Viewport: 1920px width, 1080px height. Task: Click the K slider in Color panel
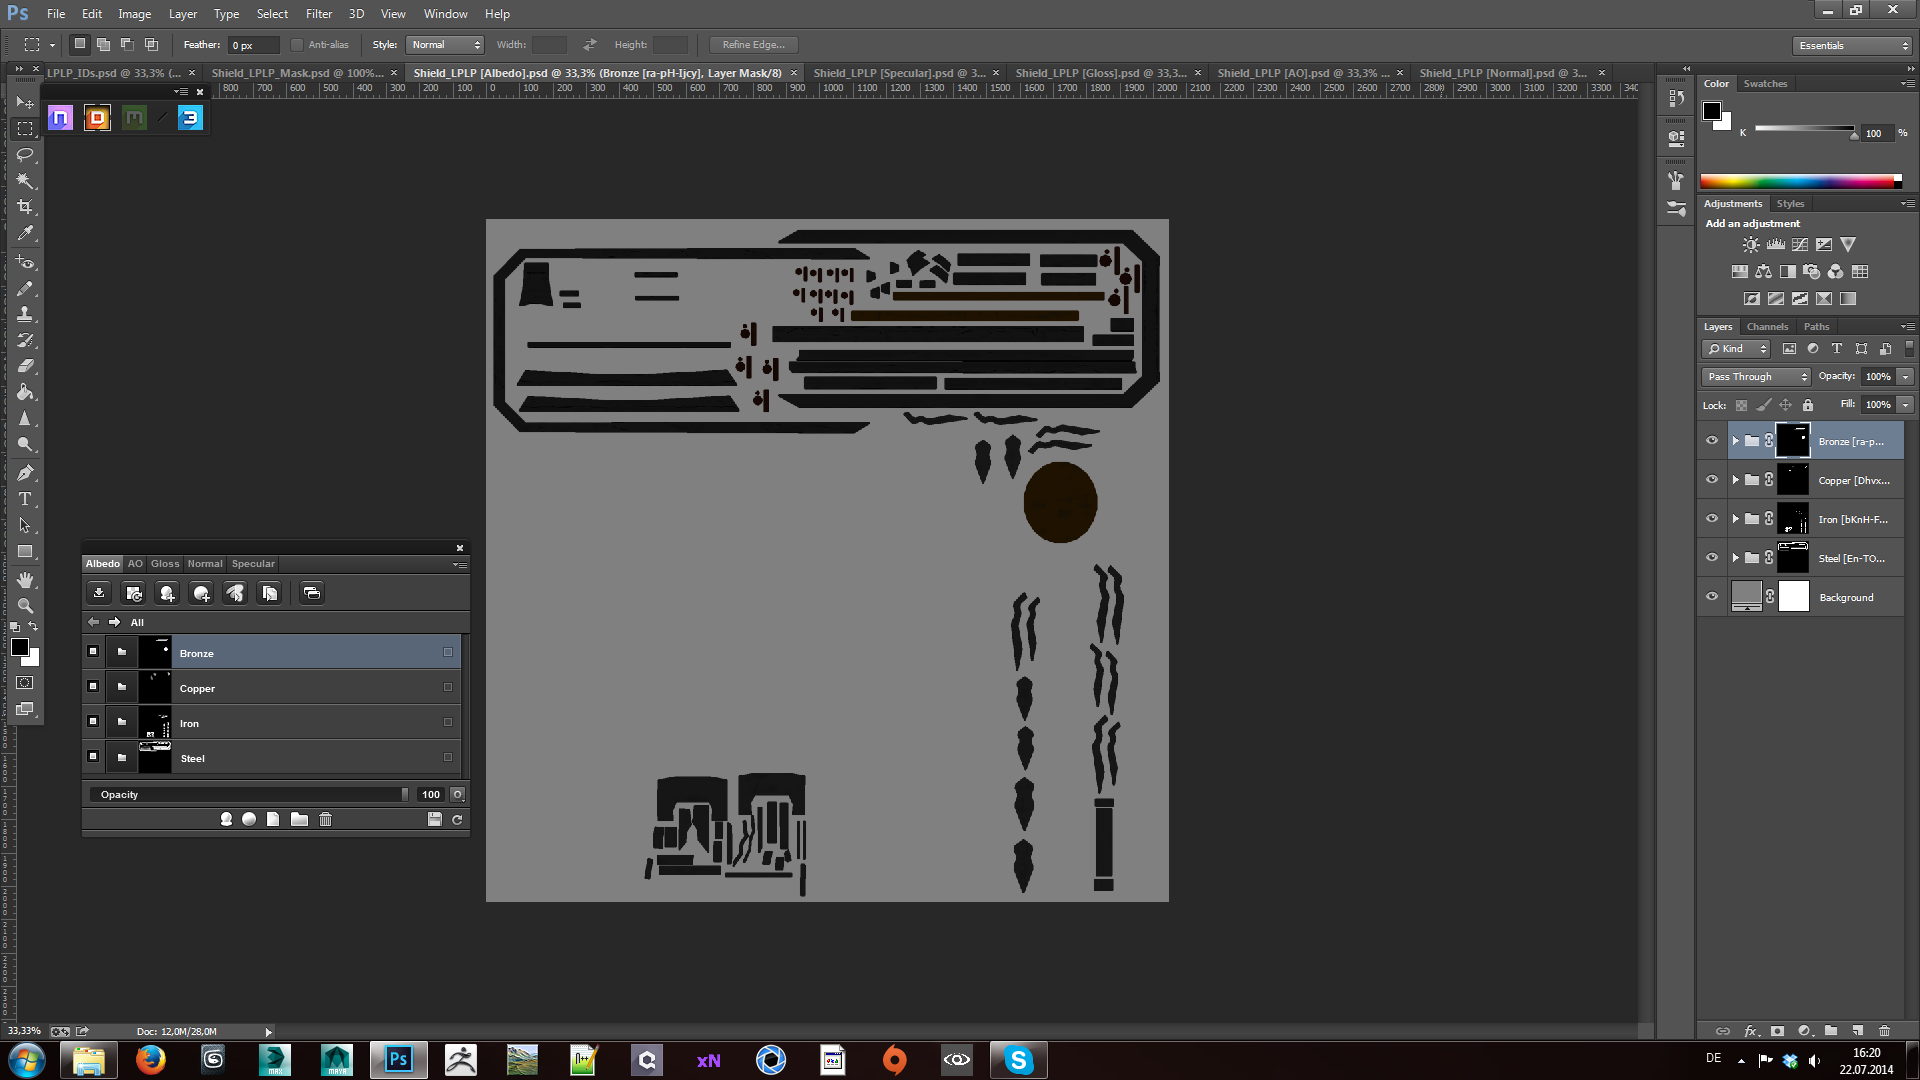pyautogui.click(x=1806, y=129)
